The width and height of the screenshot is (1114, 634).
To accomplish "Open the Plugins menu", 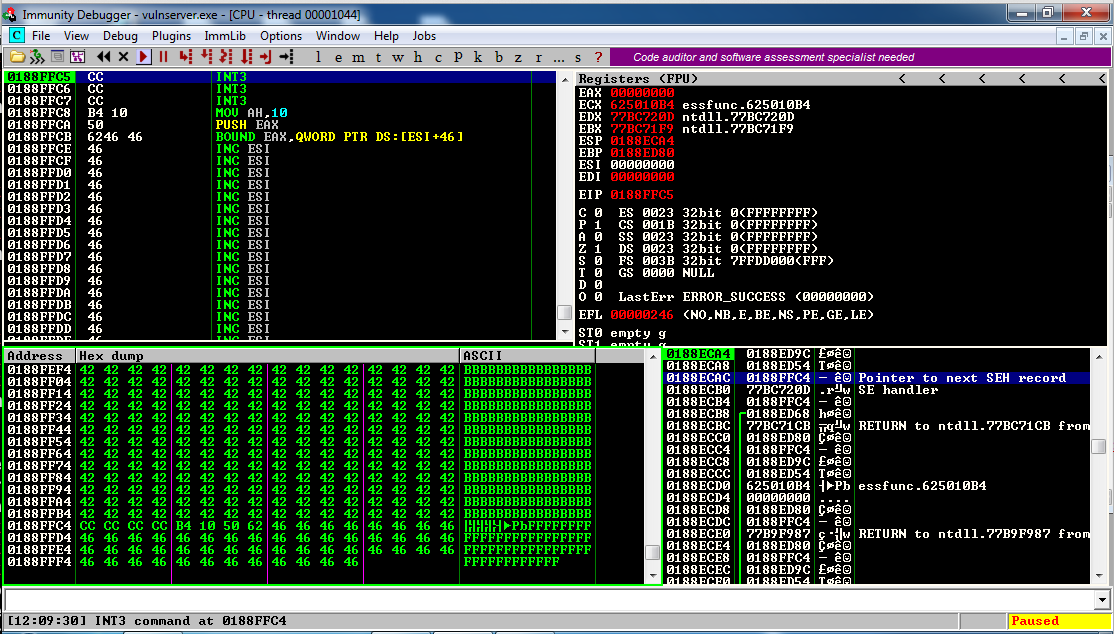I will [171, 35].
